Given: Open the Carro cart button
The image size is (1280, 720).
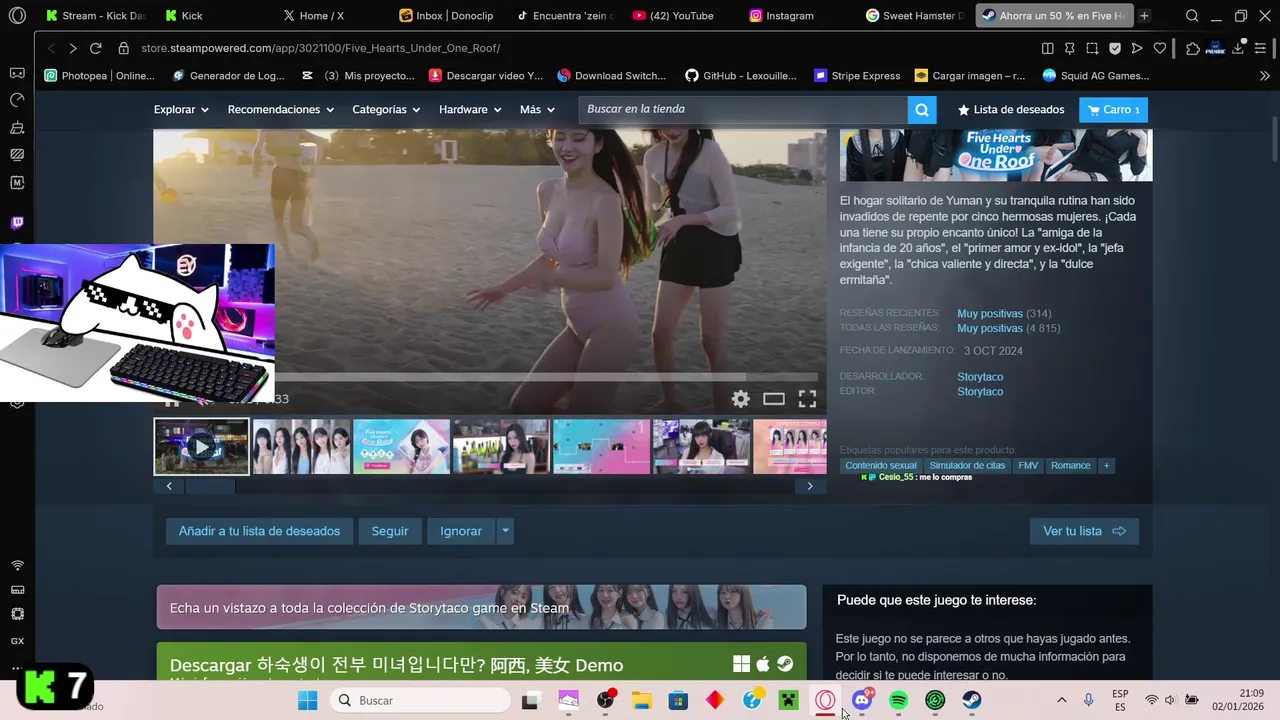Looking at the screenshot, I should tap(1113, 110).
